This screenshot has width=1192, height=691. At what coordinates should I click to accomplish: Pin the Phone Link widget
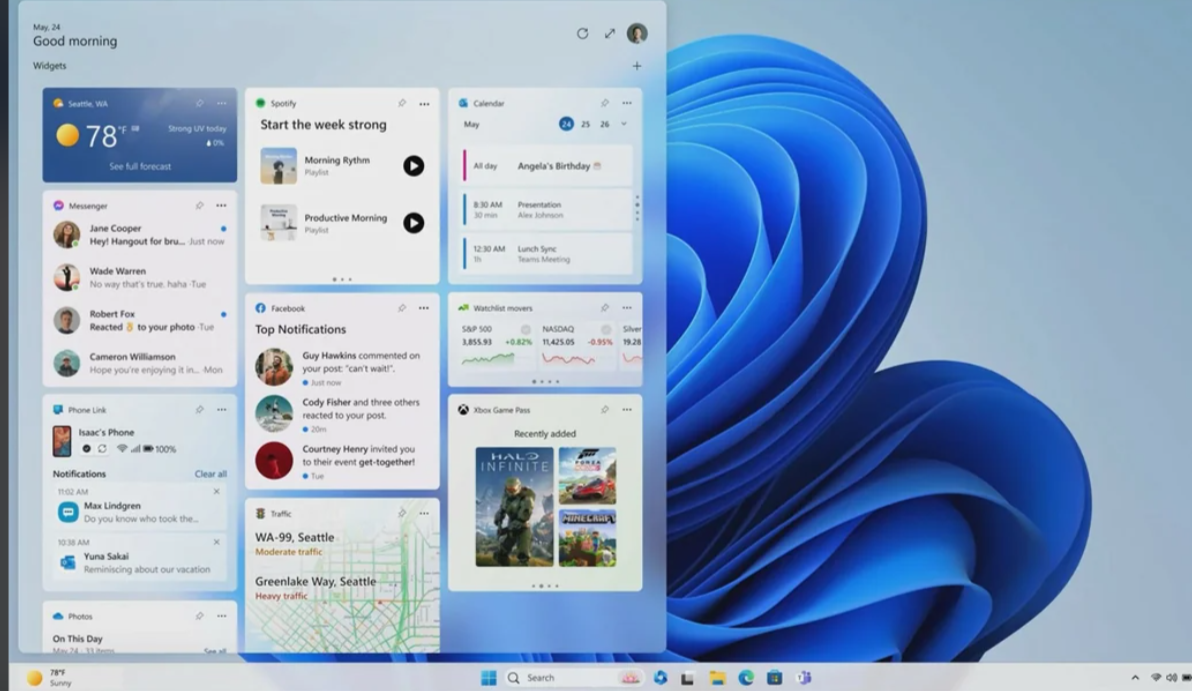click(x=199, y=410)
